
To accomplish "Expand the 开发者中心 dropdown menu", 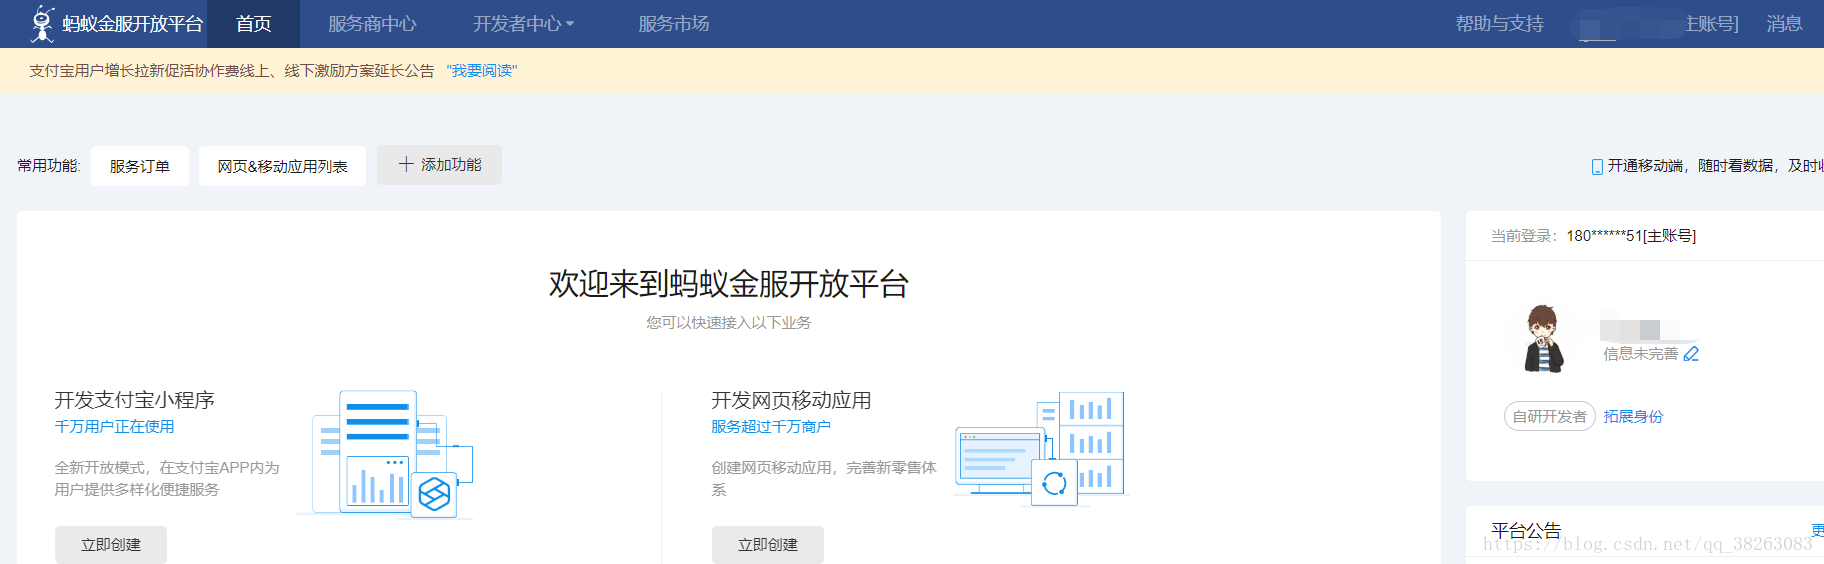I will [523, 24].
